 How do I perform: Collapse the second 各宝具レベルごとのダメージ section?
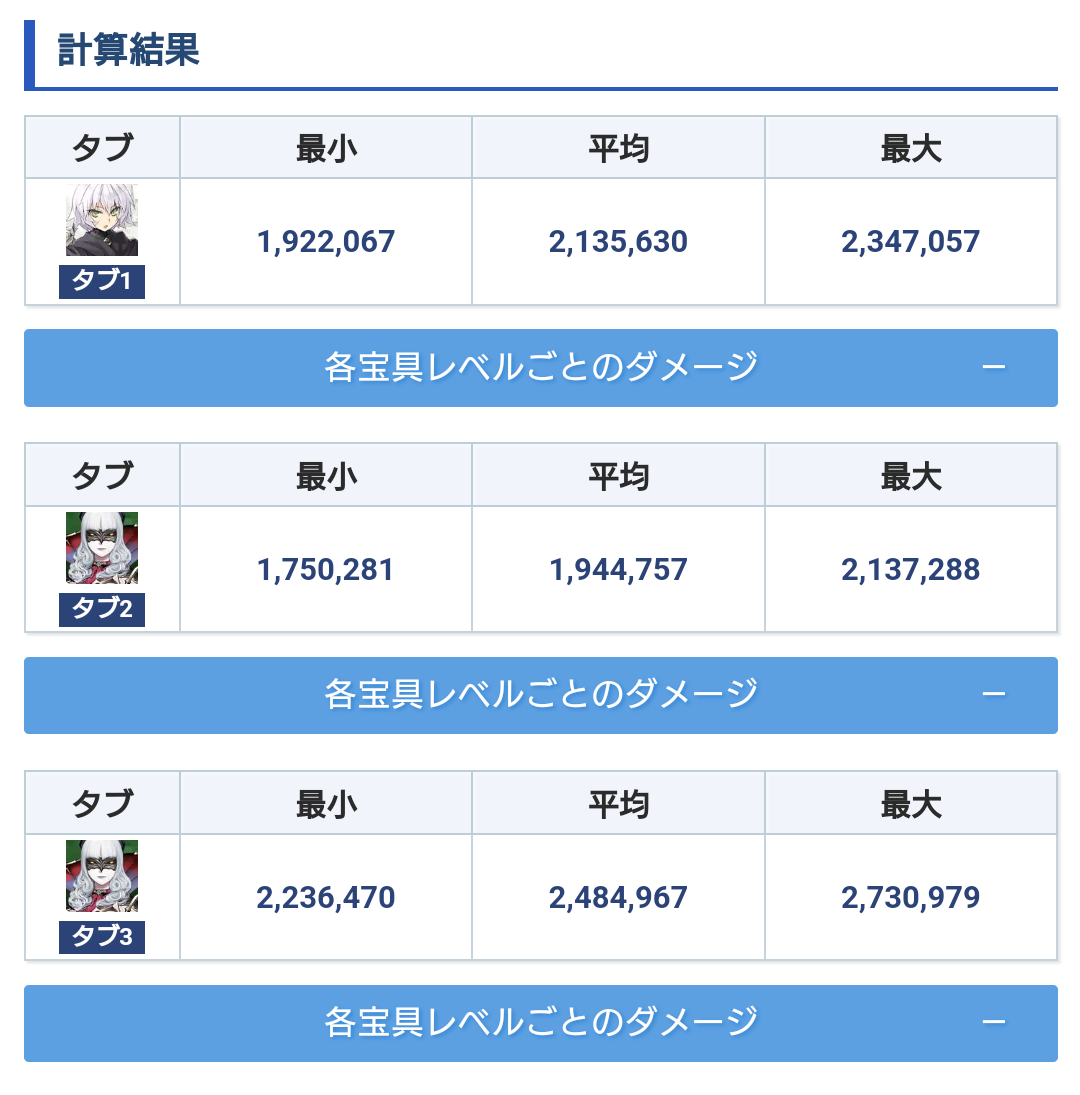click(540, 695)
